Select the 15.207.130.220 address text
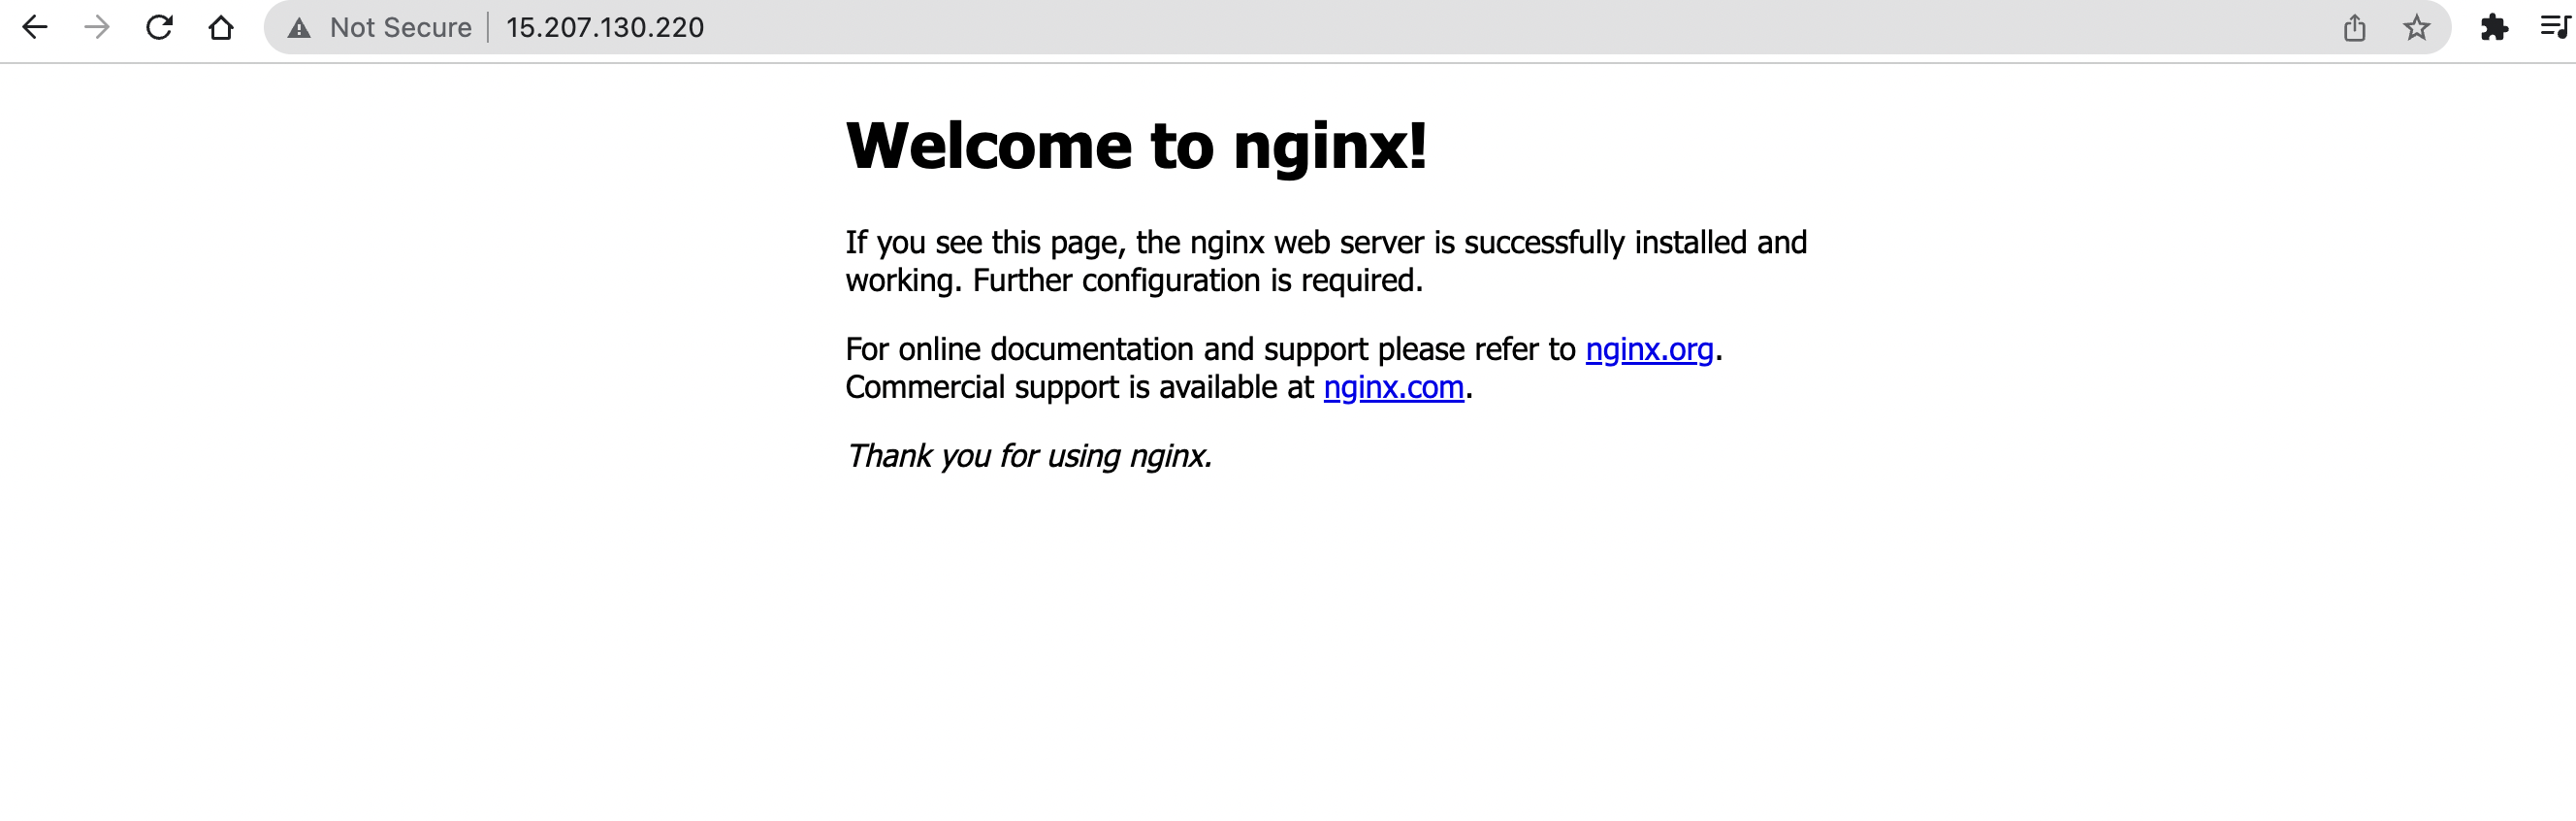Image resolution: width=2576 pixels, height=821 pixels. tap(604, 27)
